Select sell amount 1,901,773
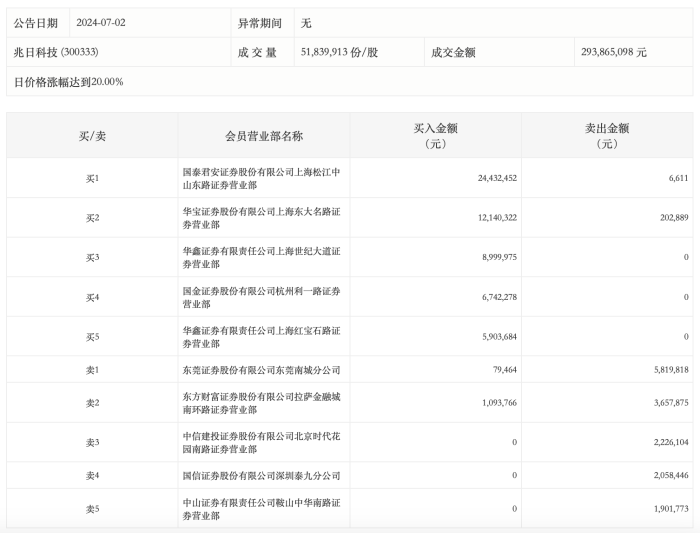 pos(671,508)
